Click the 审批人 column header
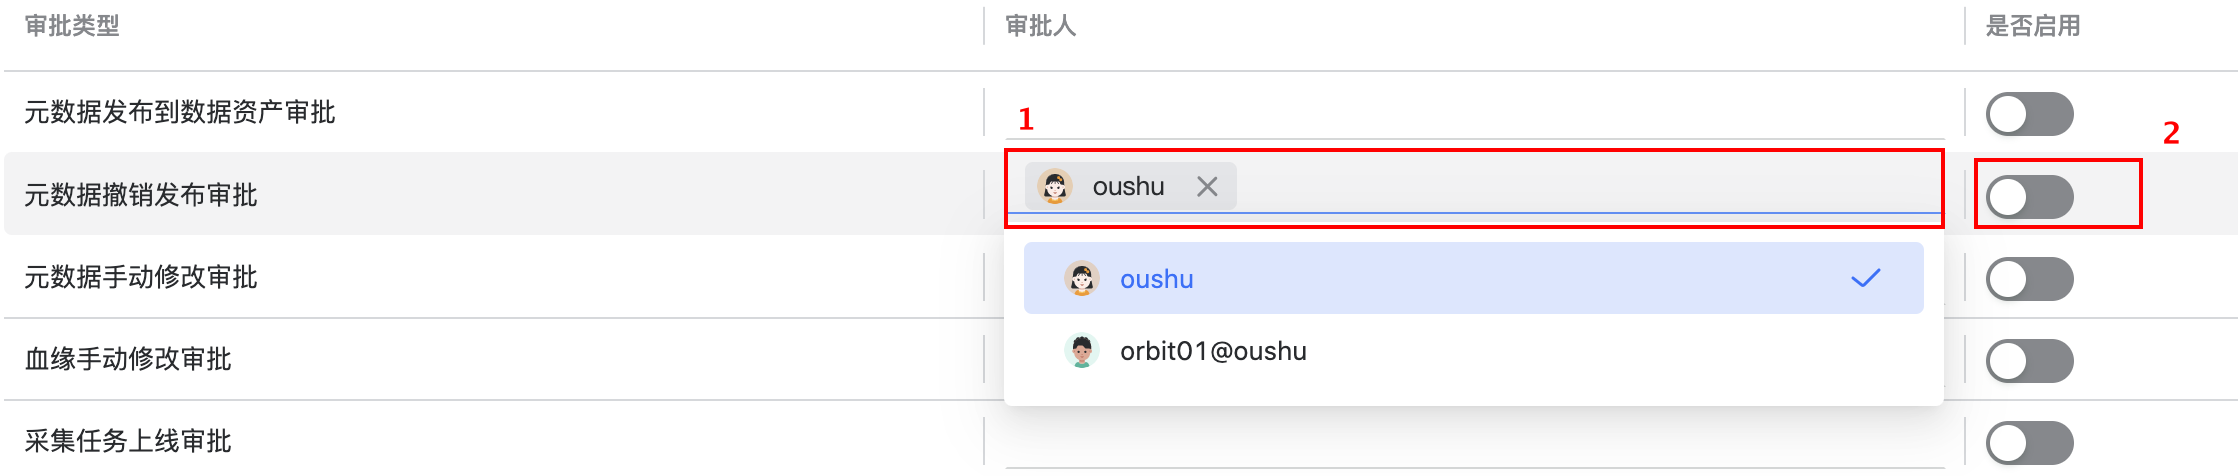The image size is (2238, 476). pyautogui.click(x=1041, y=26)
